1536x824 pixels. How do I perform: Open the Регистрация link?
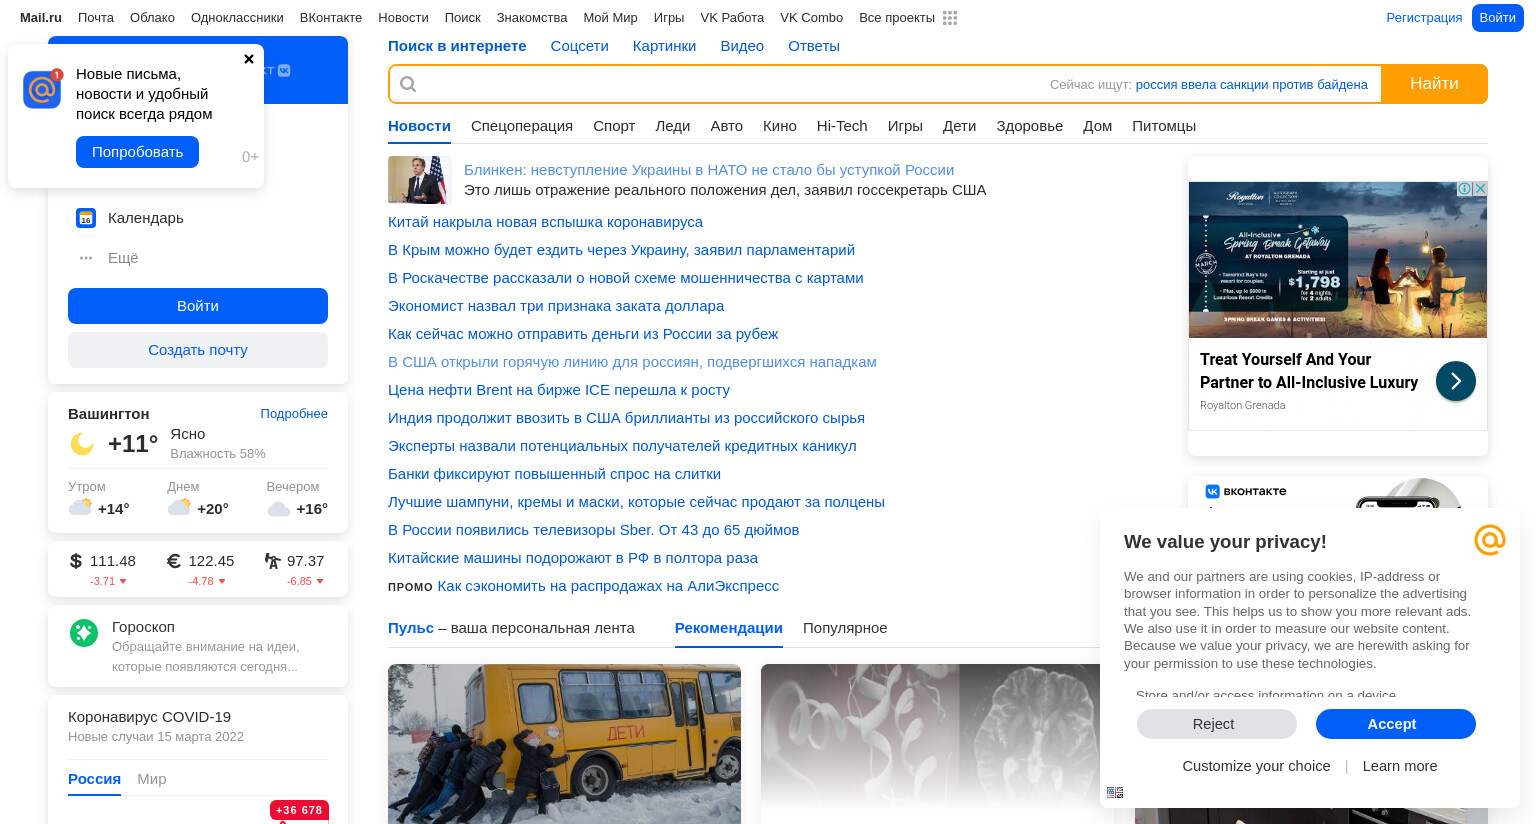(x=1424, y=18)
